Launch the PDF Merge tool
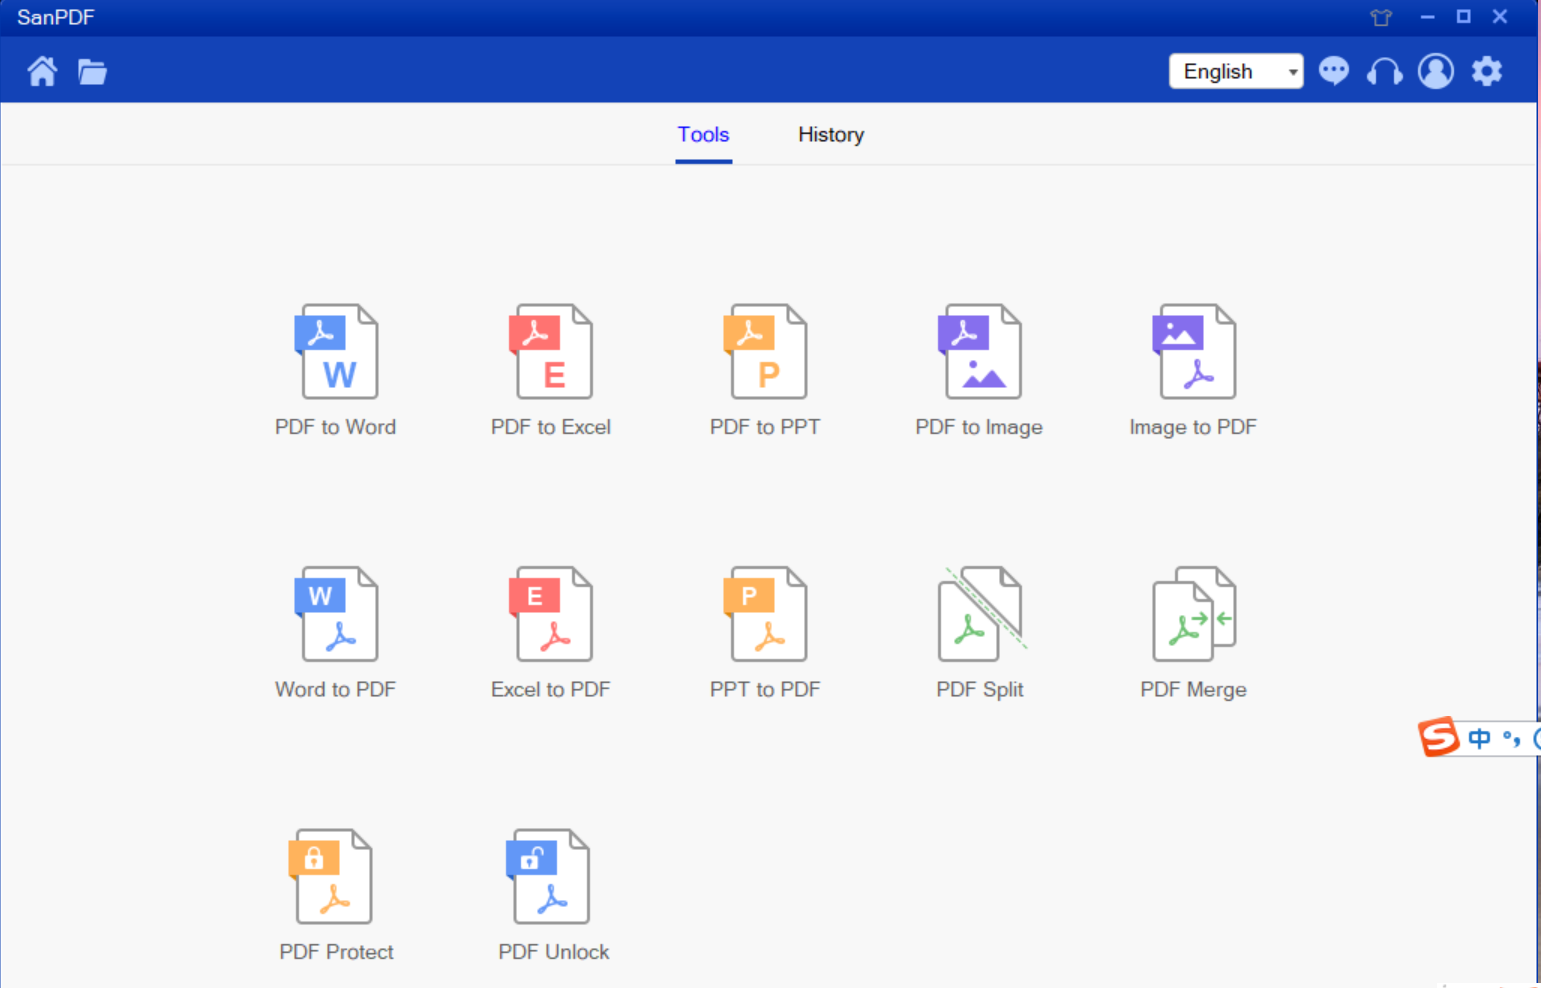 1193,630
